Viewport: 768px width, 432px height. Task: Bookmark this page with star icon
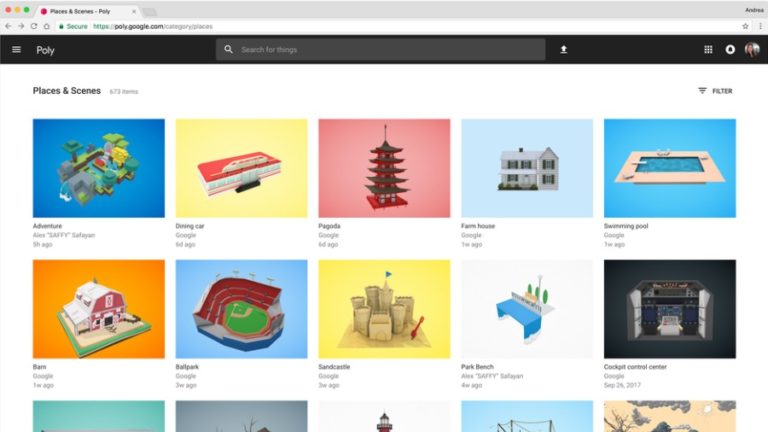745,26
